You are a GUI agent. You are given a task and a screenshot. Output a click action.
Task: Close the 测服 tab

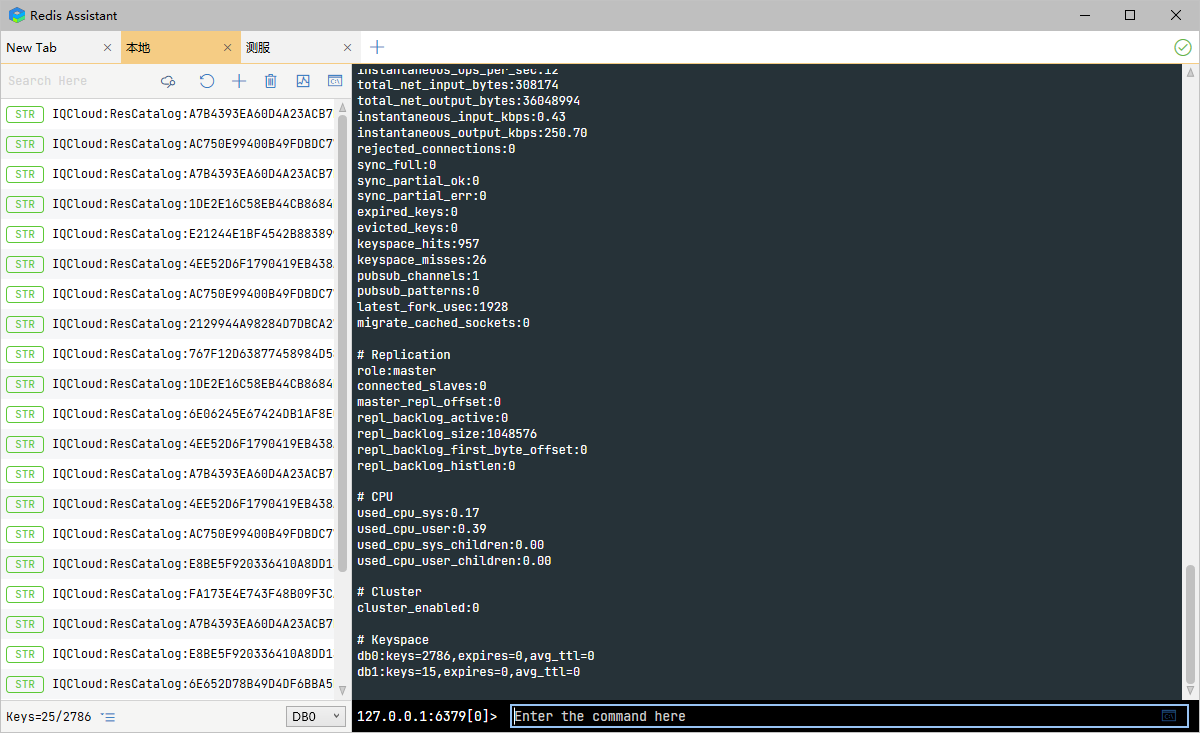pyautogui.click(x=347, y=47)
